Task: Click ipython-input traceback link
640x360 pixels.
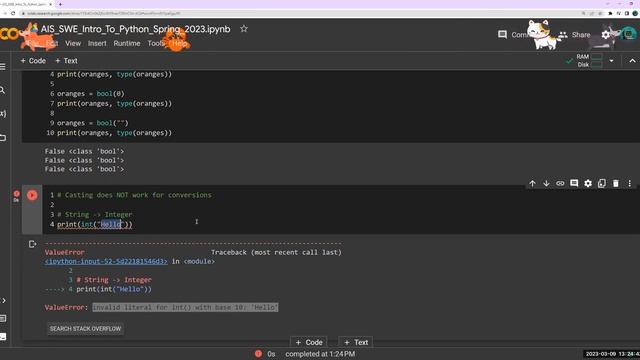Action: 106,261
